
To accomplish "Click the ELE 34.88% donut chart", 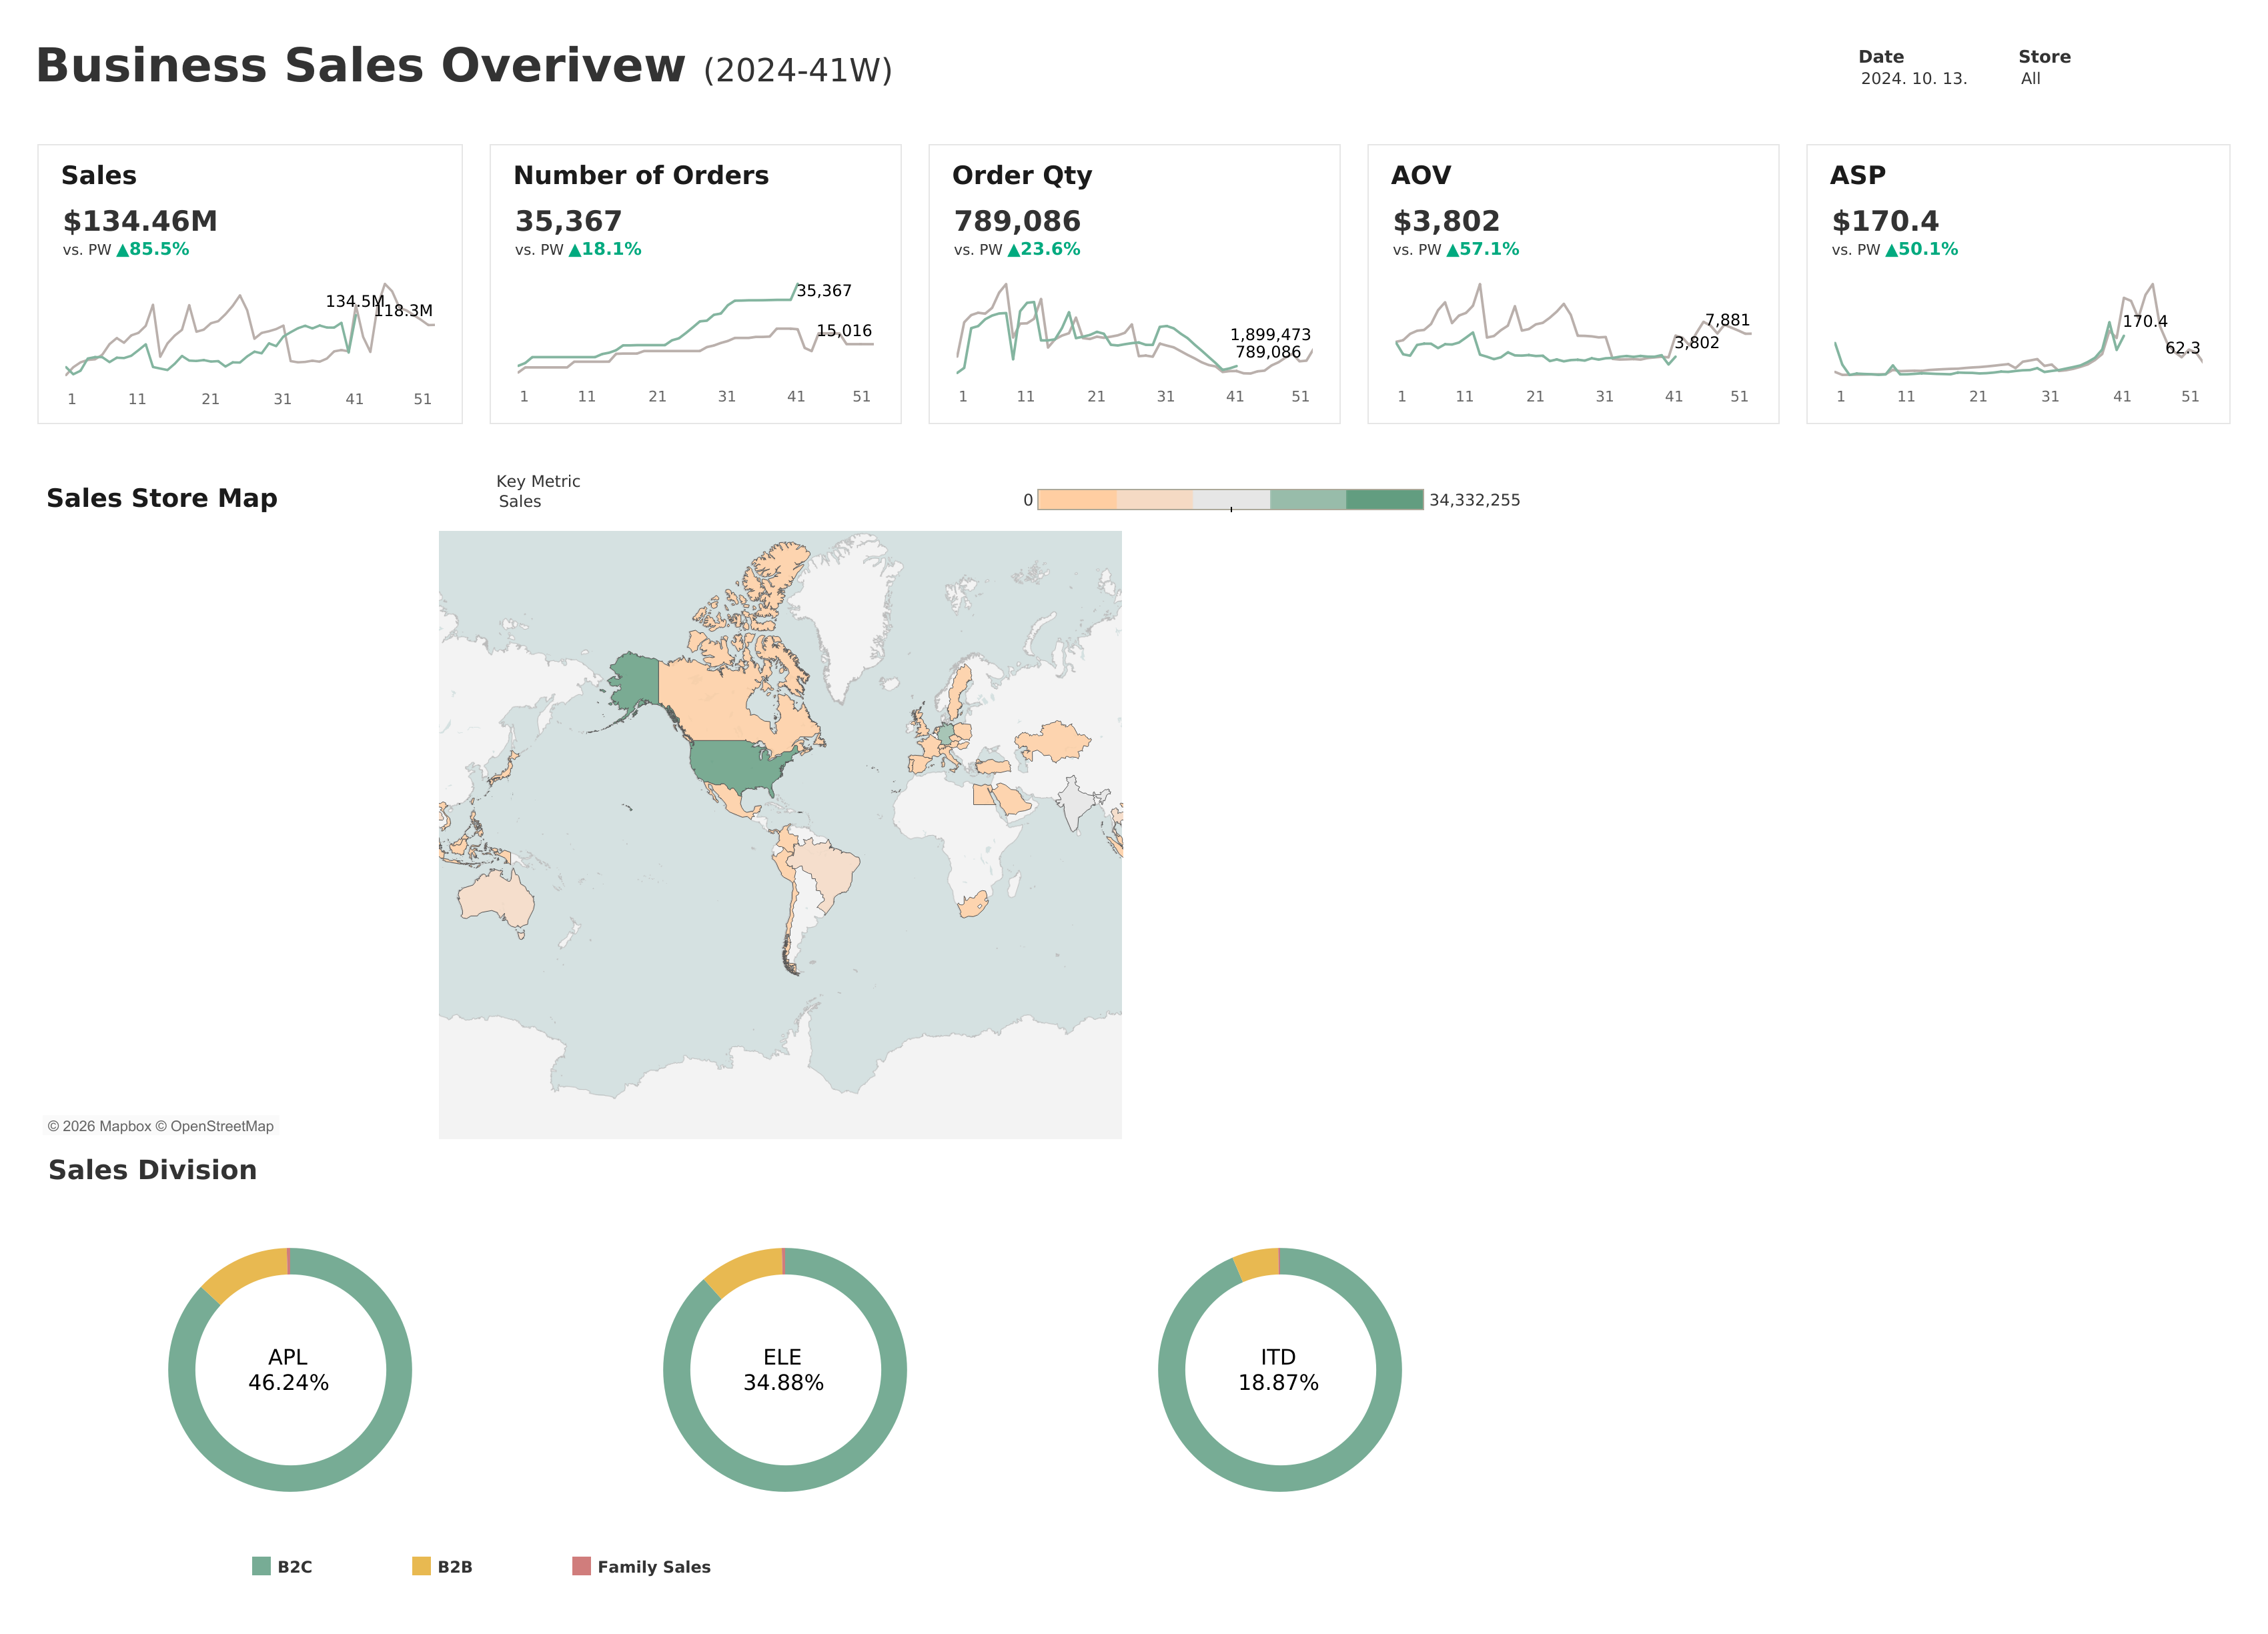I will 785,1370.
